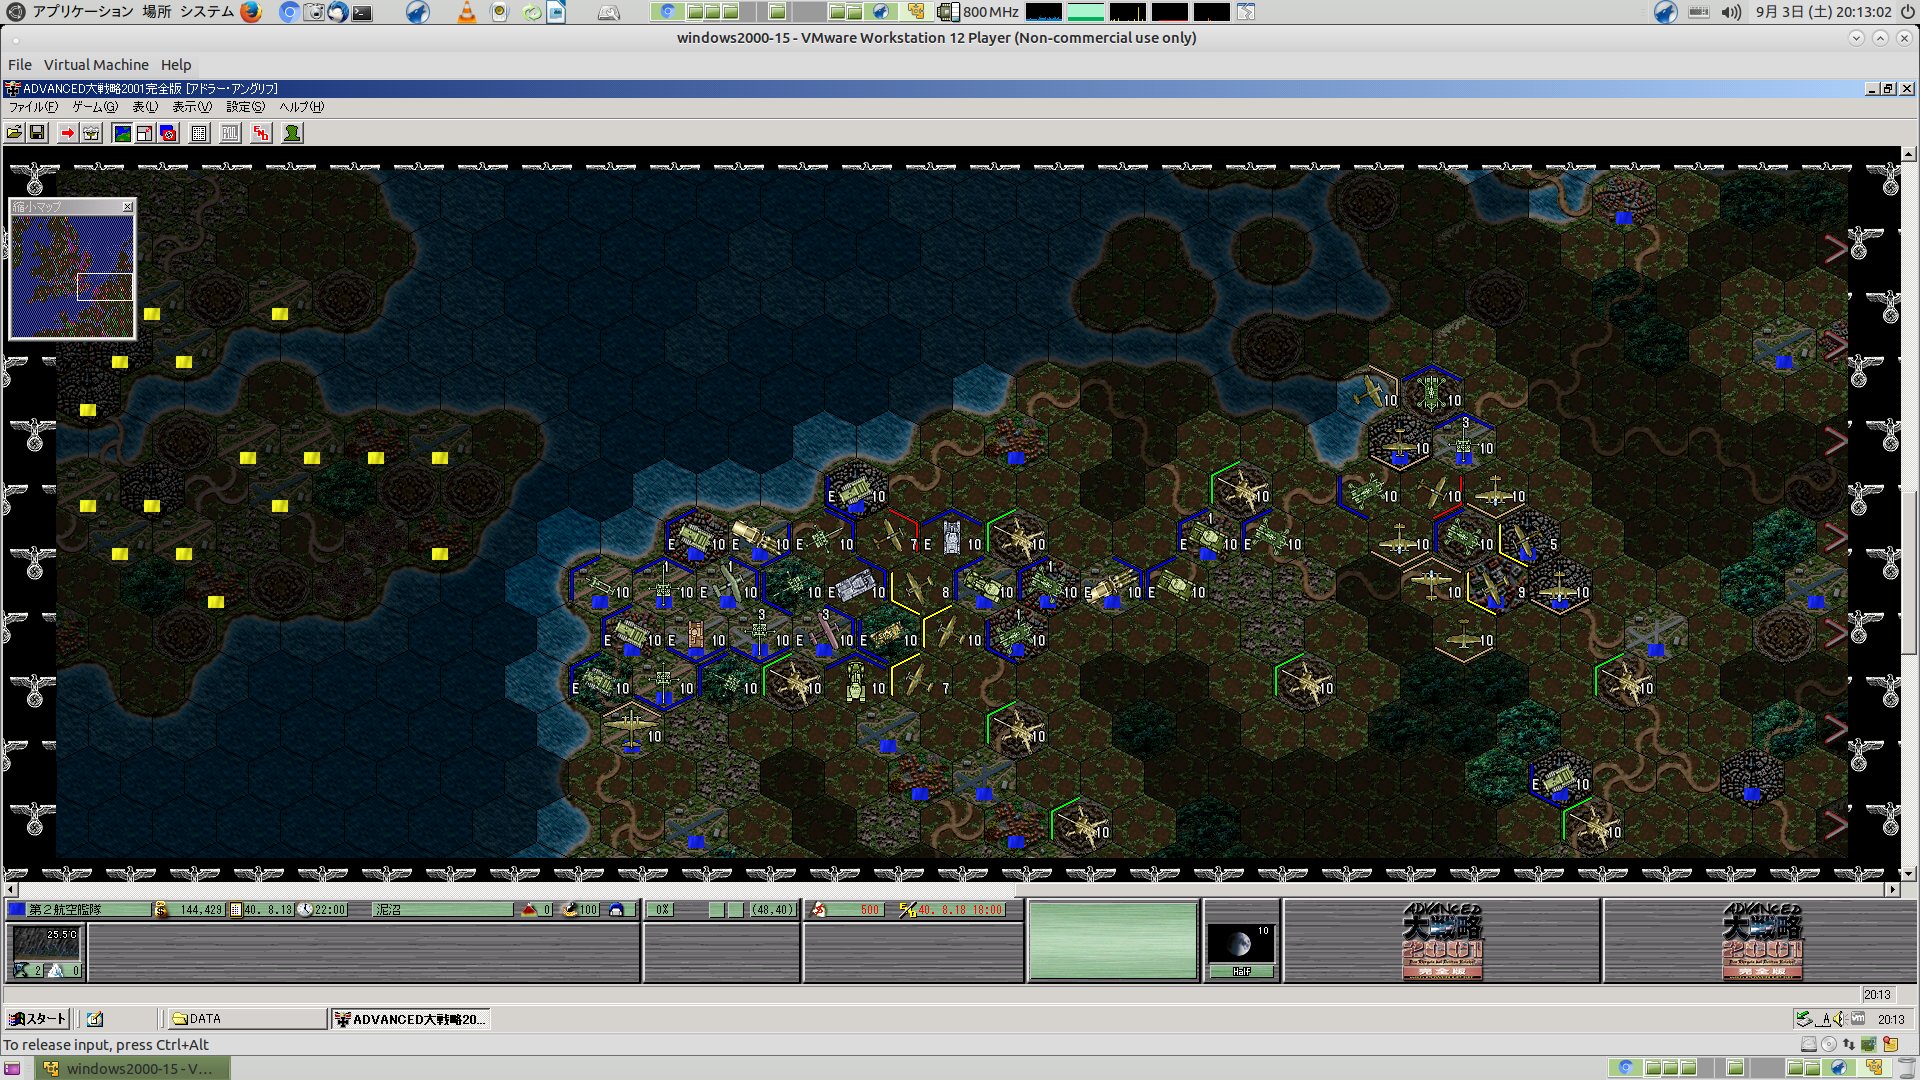1920x1080 pixels.
Task: Click the toolbar icon right of the red arrow
Action: 91,133
